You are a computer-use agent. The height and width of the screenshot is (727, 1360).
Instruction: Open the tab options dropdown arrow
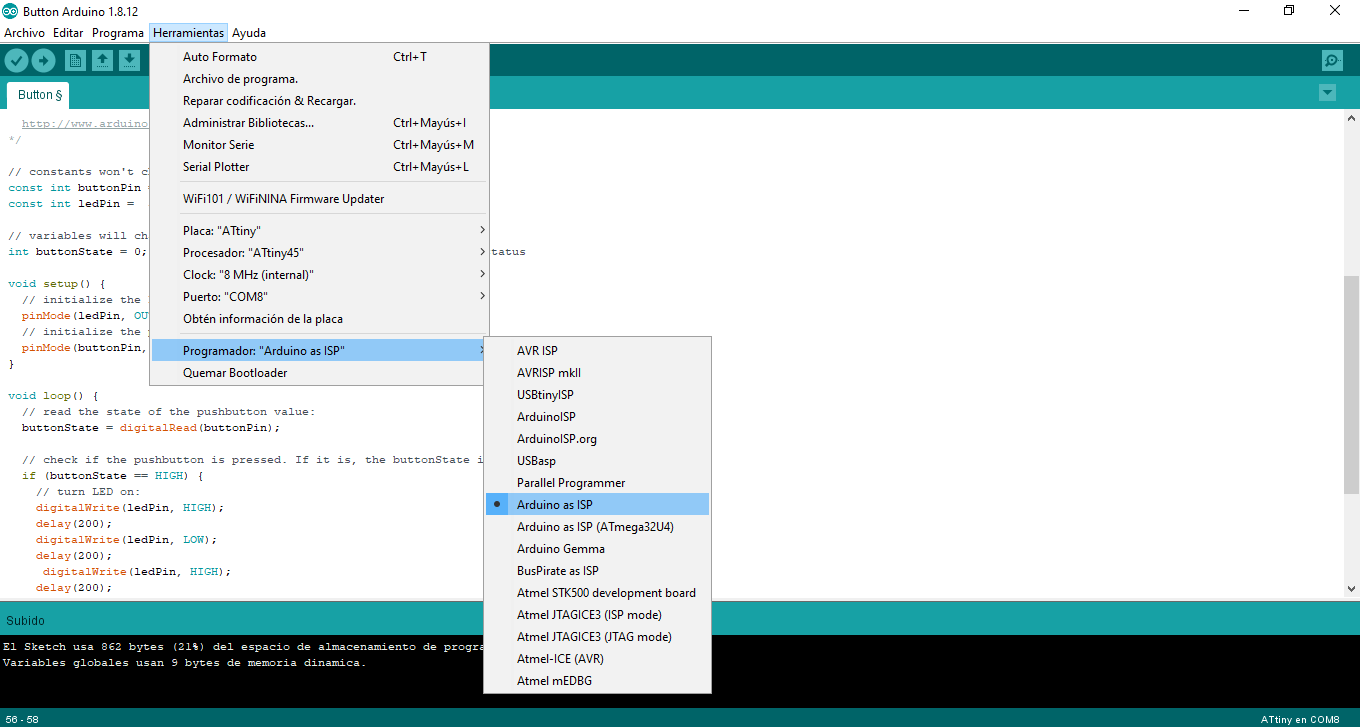click(1327, 93)
